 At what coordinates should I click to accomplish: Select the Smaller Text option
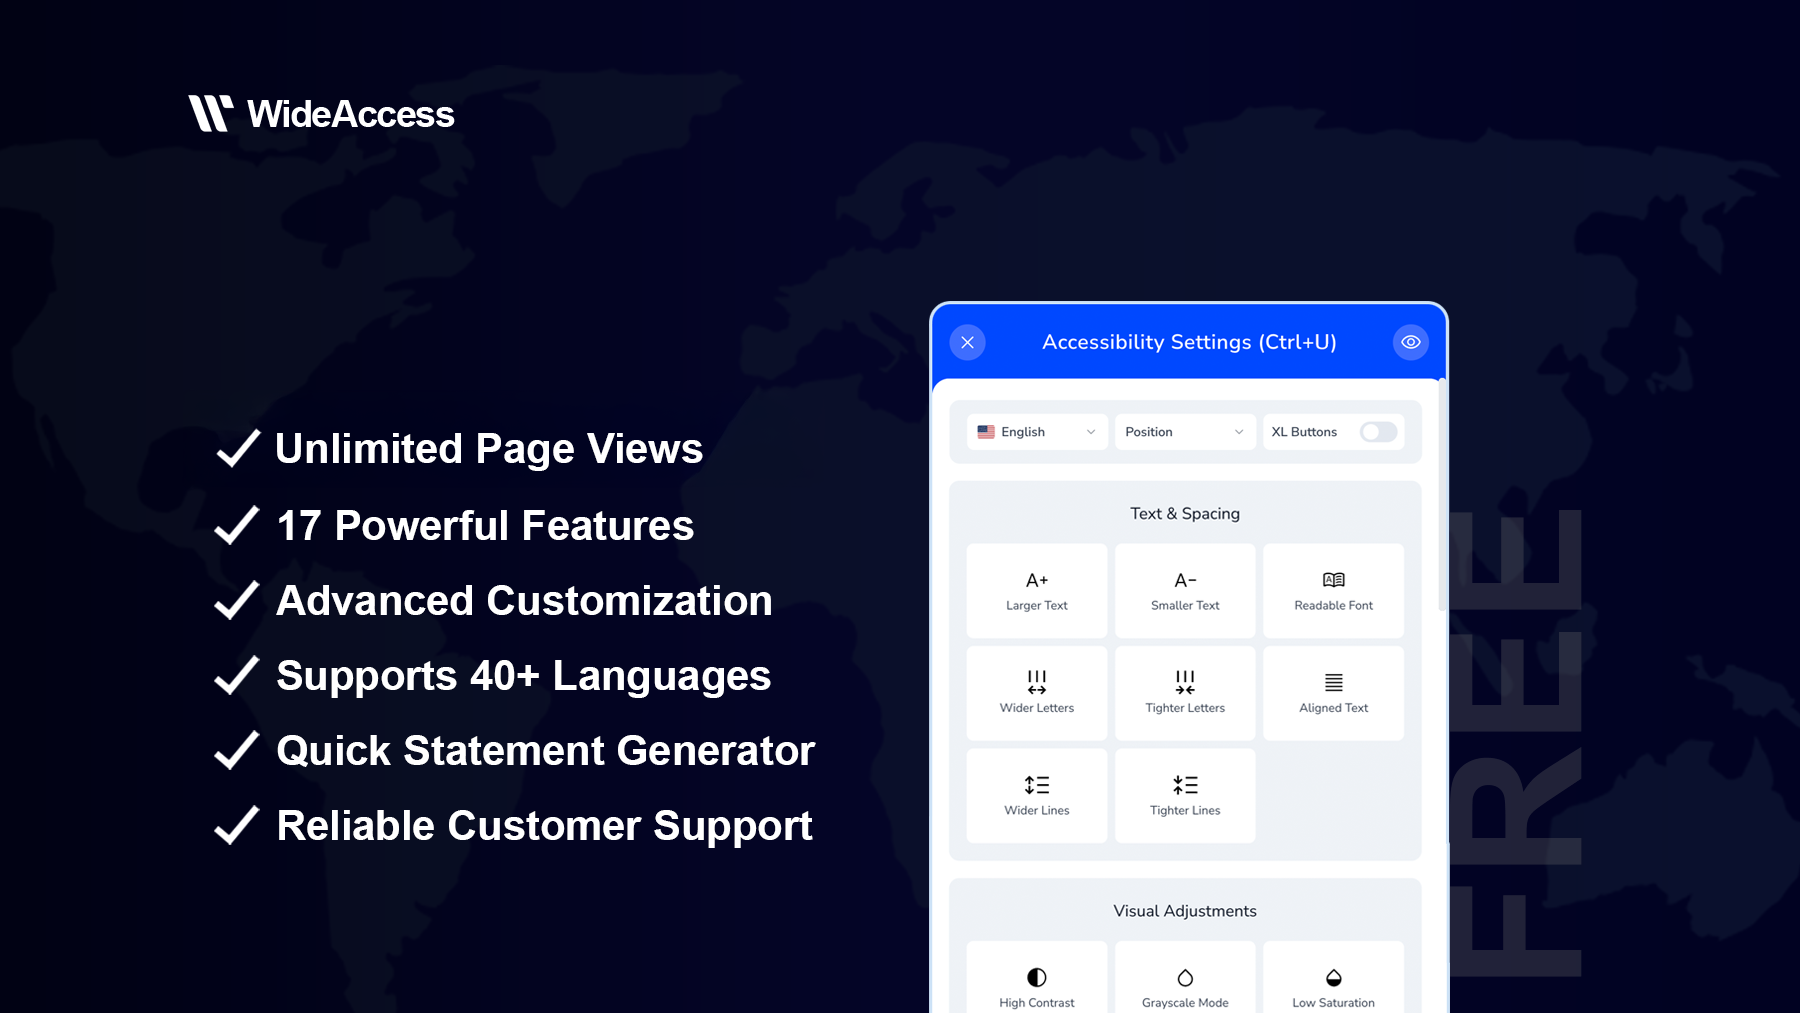pos(1184,590)
